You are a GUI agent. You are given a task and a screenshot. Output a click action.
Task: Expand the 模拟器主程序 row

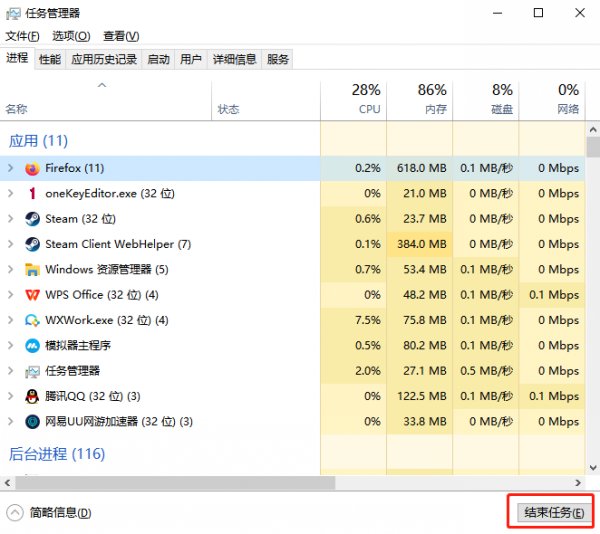[x=11, y=345]
